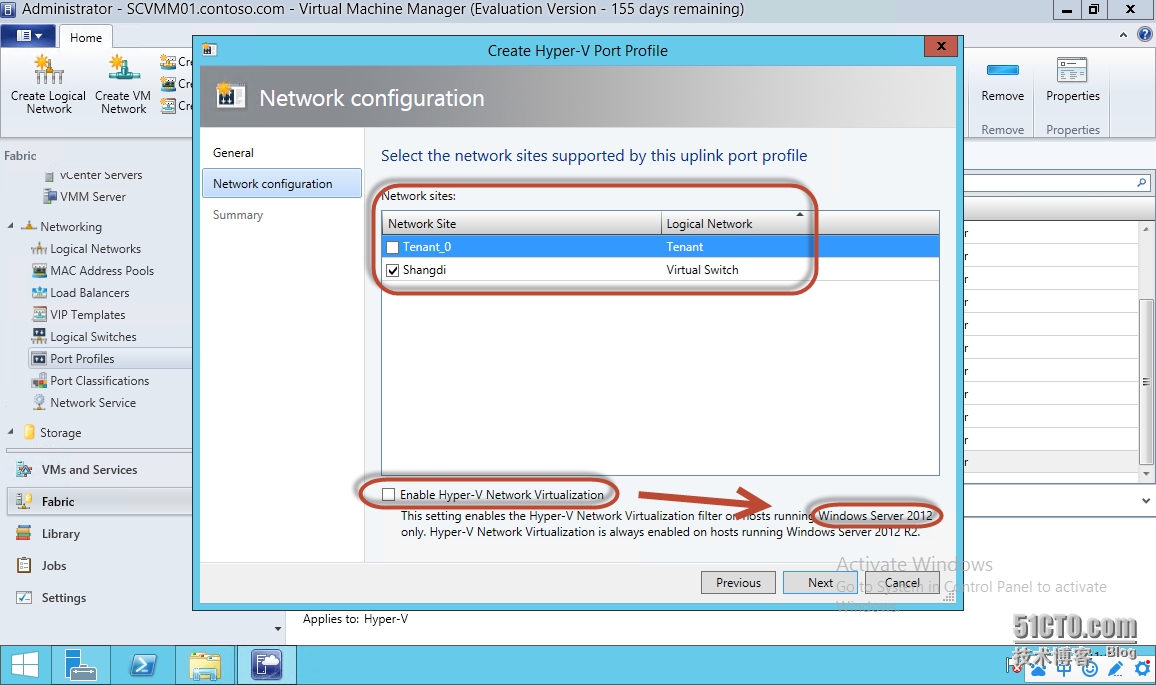The width and height of the screenshot is (1156, 685).
Task: Click the MAC Address Pools icon
Action: 39,271
